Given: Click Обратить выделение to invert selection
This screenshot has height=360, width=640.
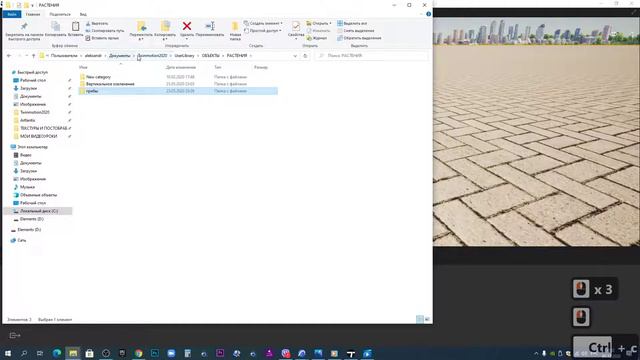Looking at the screenshot, I should (x=359, y=38).
